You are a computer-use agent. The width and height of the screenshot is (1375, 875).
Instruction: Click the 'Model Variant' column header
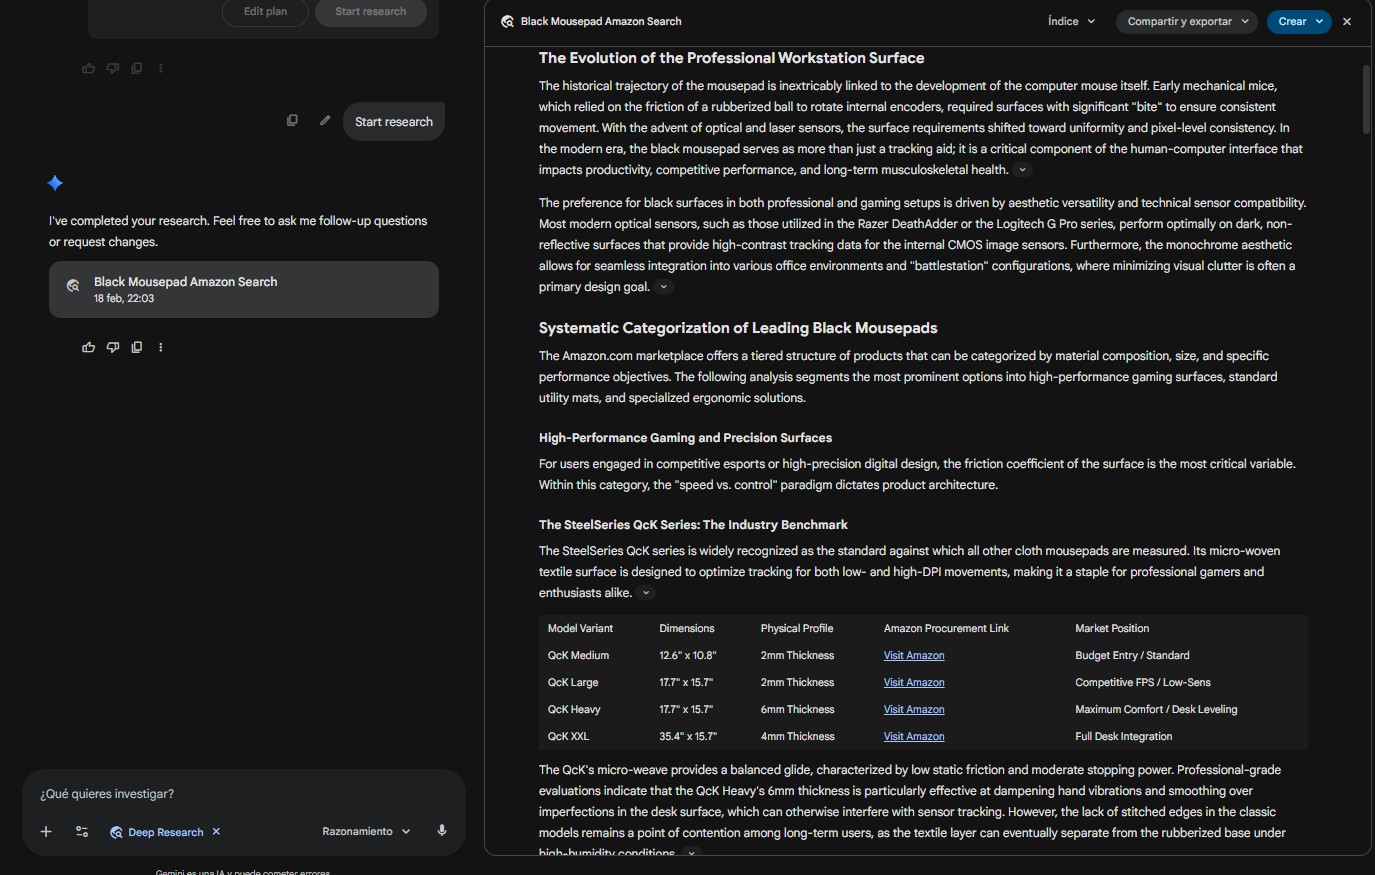[x=581, y=629]
